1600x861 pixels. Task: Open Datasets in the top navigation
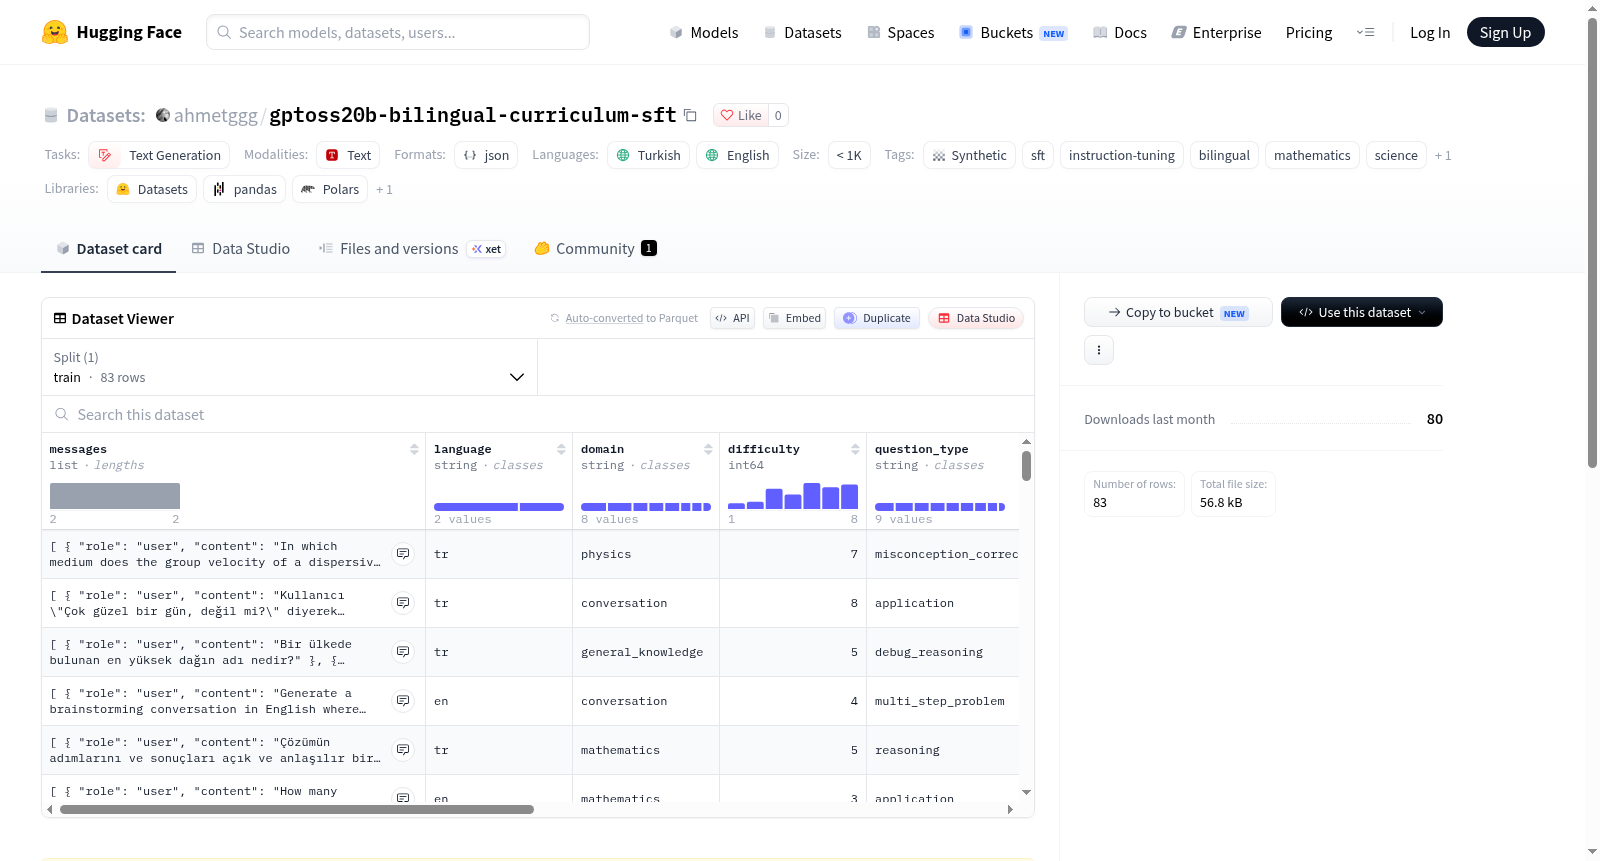pyautogui.click(x=802, y=33)
